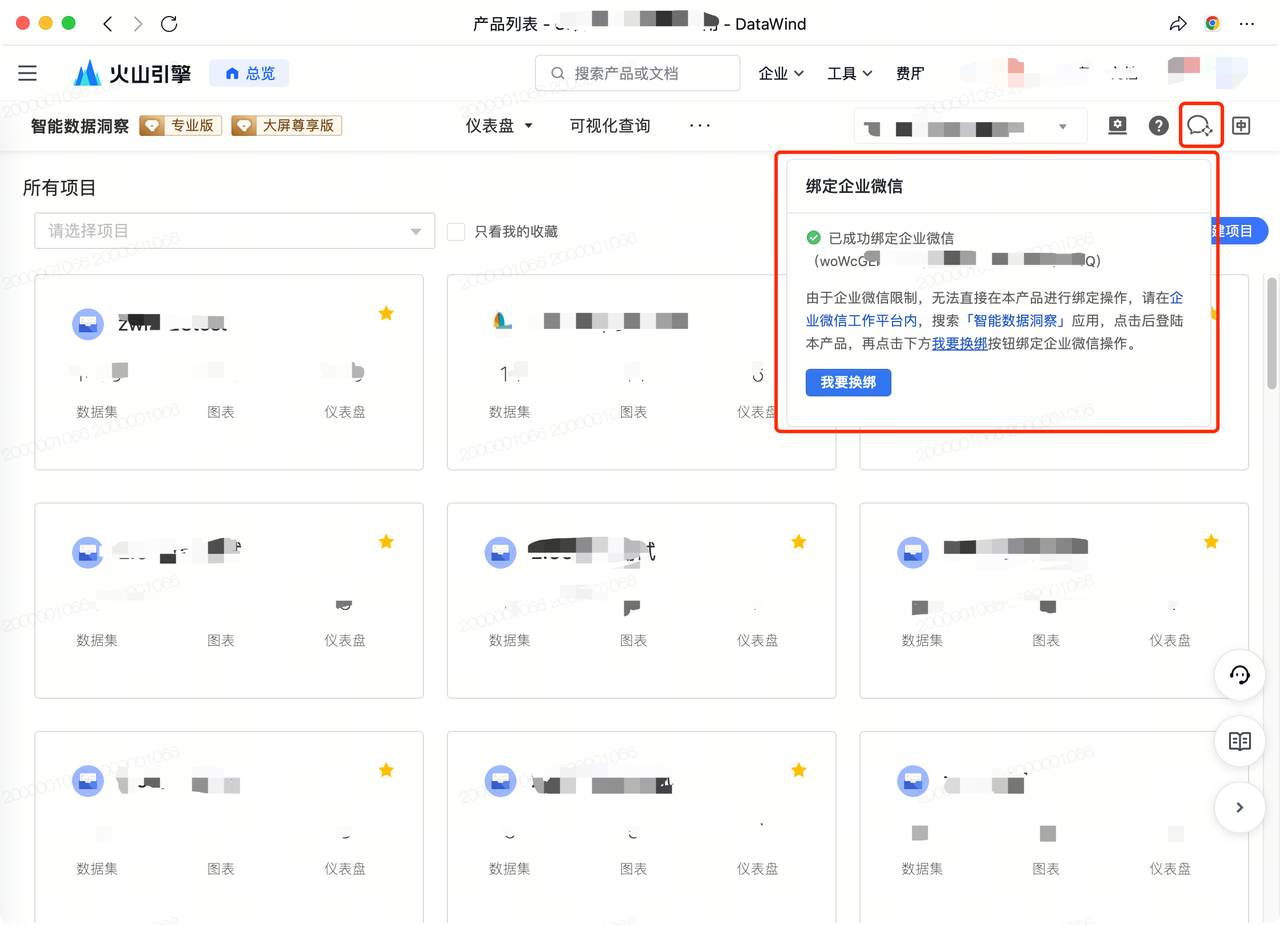
Task: Show more navigation items via the ellipsis
Action: pyautogui.click(x=700, y=126)
